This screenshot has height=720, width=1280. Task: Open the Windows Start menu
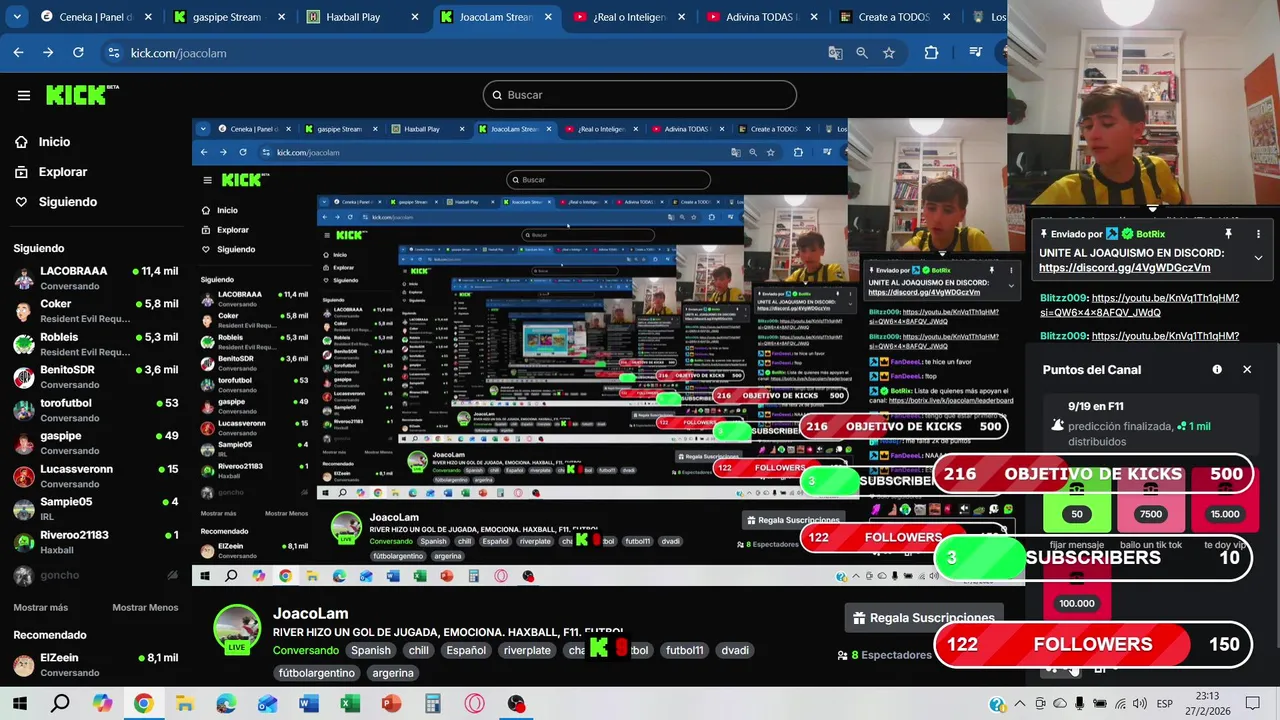pyautogui.click(x=19, y=704)
